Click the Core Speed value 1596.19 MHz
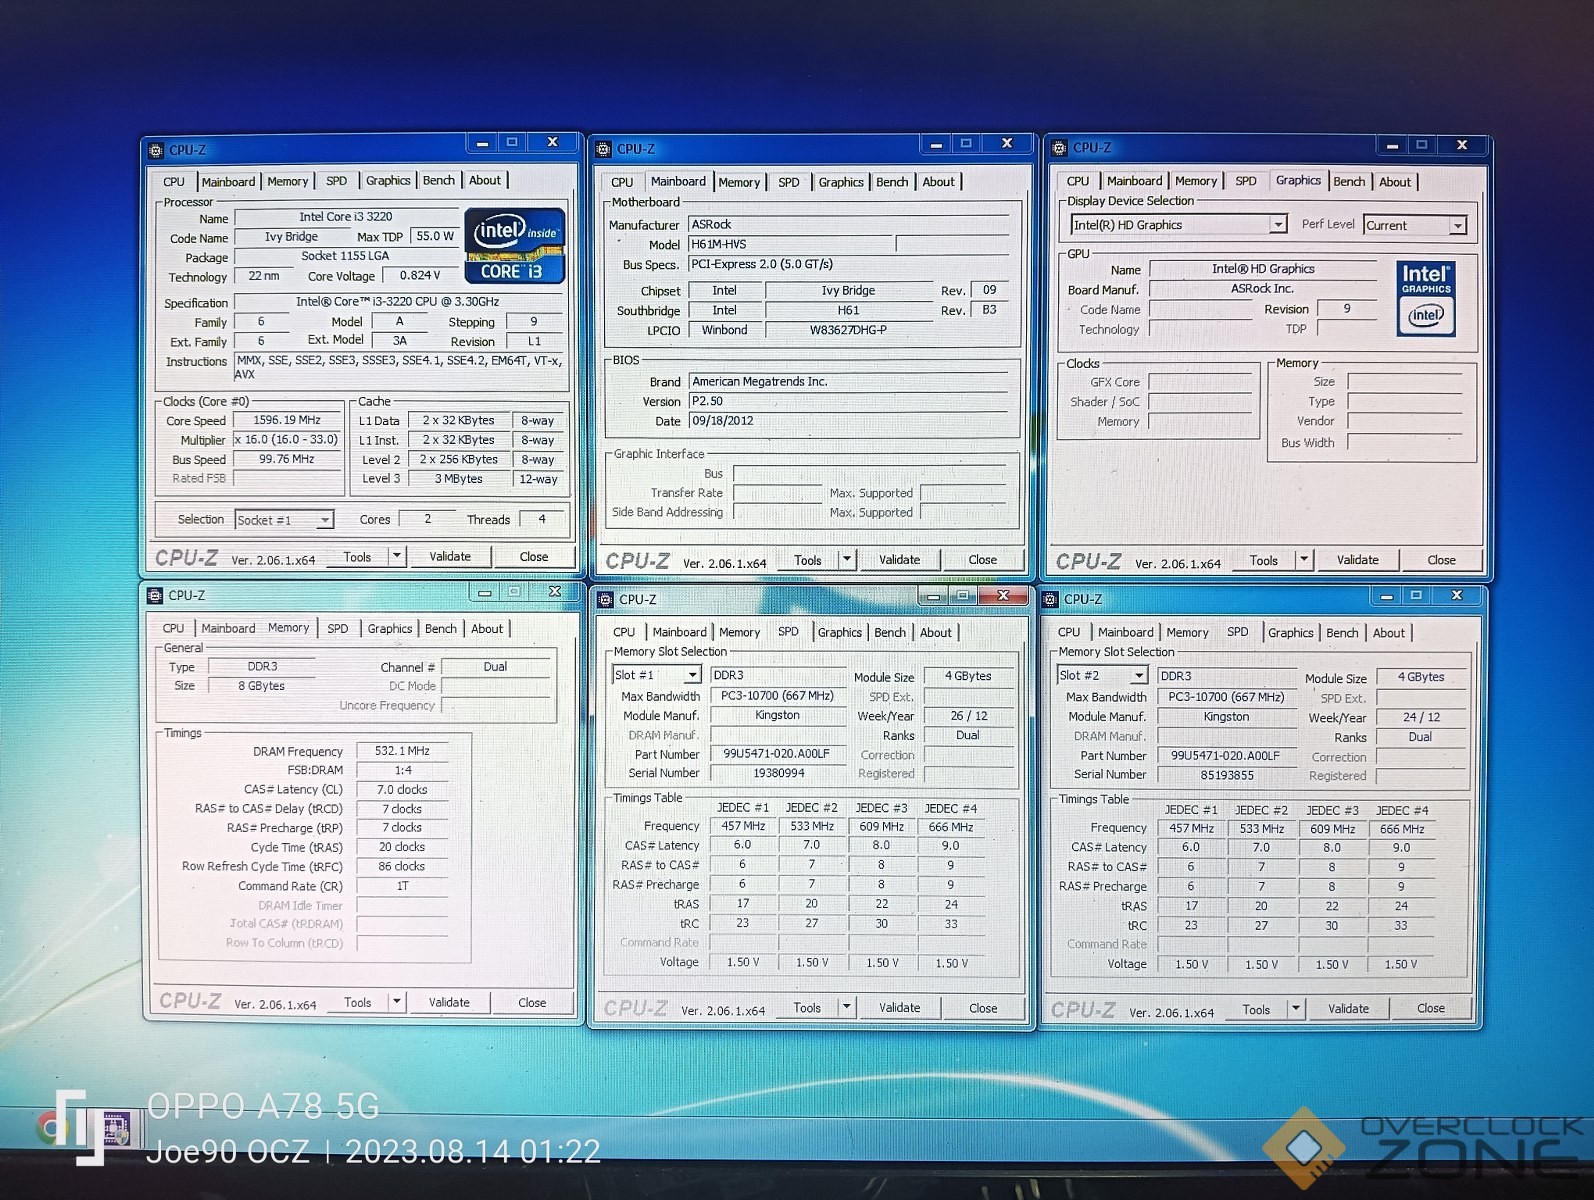Image resolution: width=1594 pixels, height=1200 pixels. [x=286, y=420]
